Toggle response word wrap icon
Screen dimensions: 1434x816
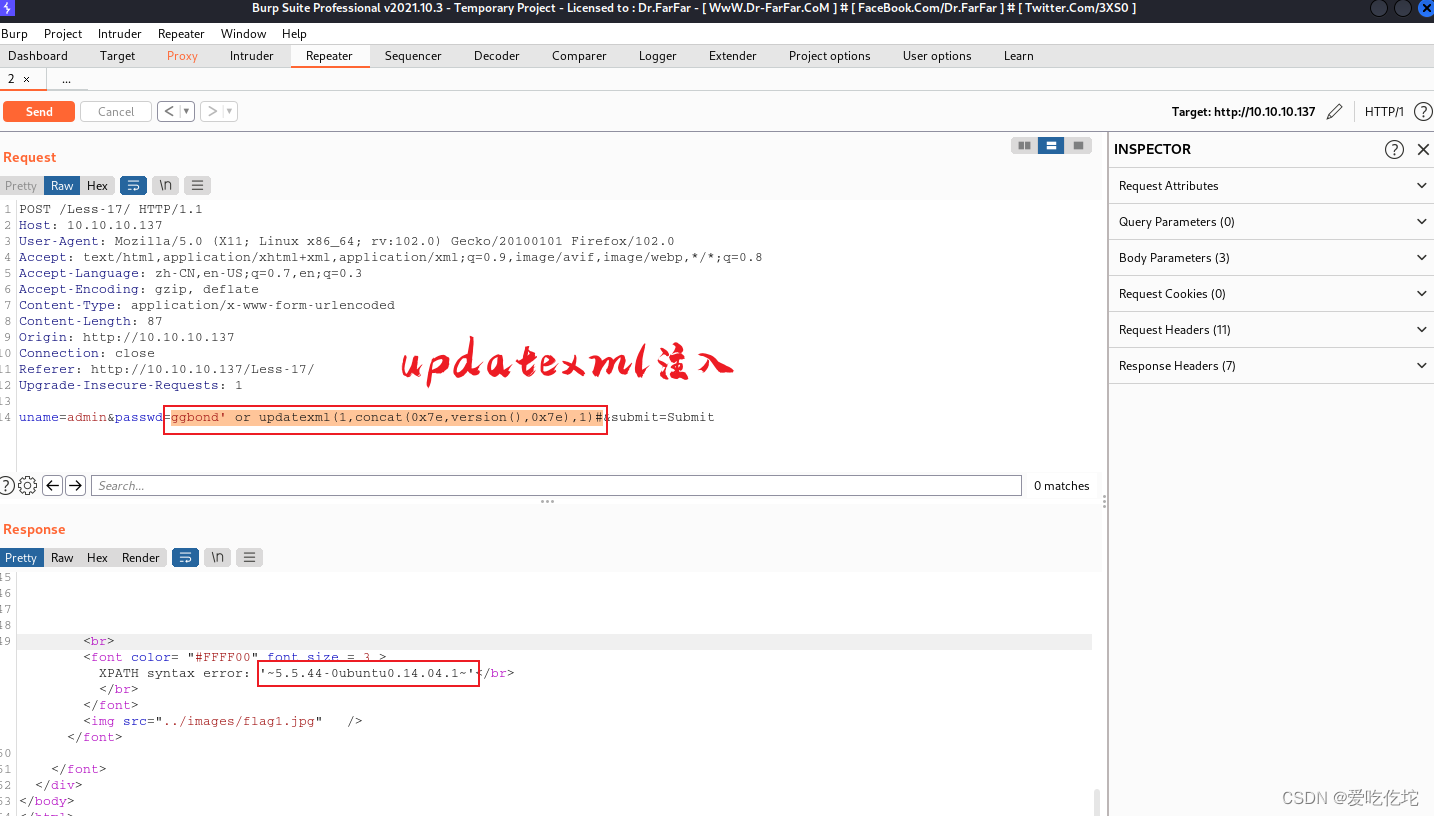coord(185,557)
